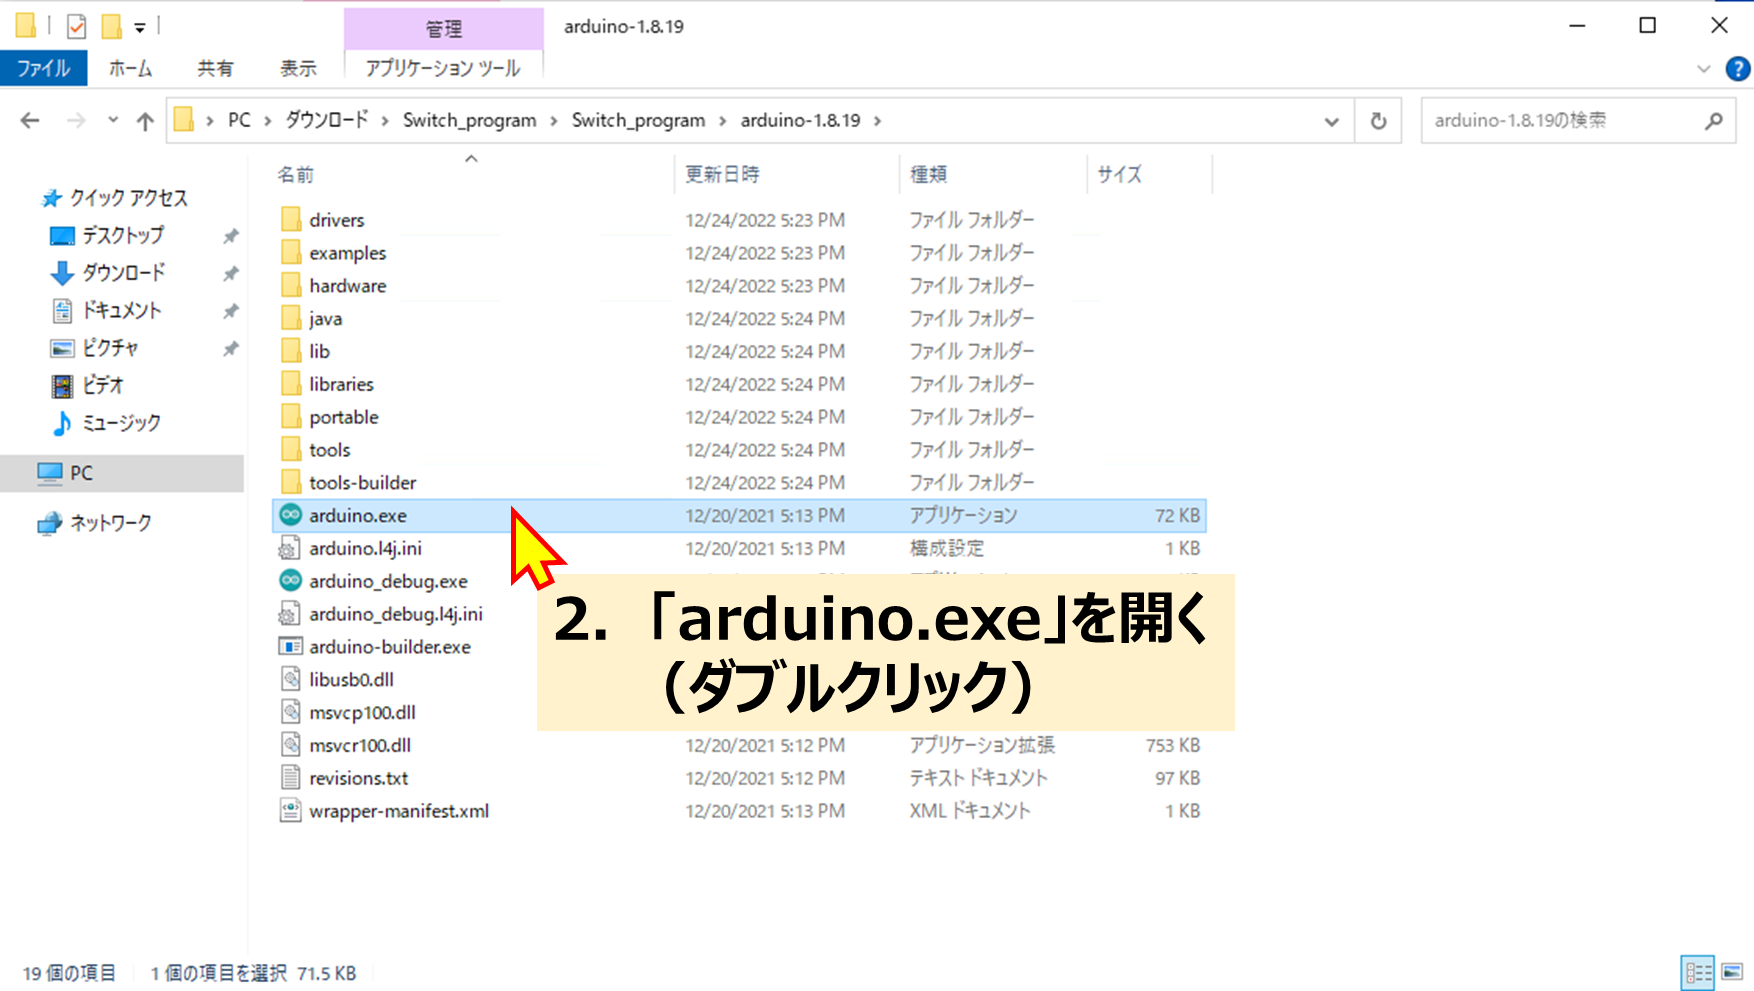Open ビデオ in navigation pane
The width and height of the screenshot is (1754, 991).
pos(102,385)
